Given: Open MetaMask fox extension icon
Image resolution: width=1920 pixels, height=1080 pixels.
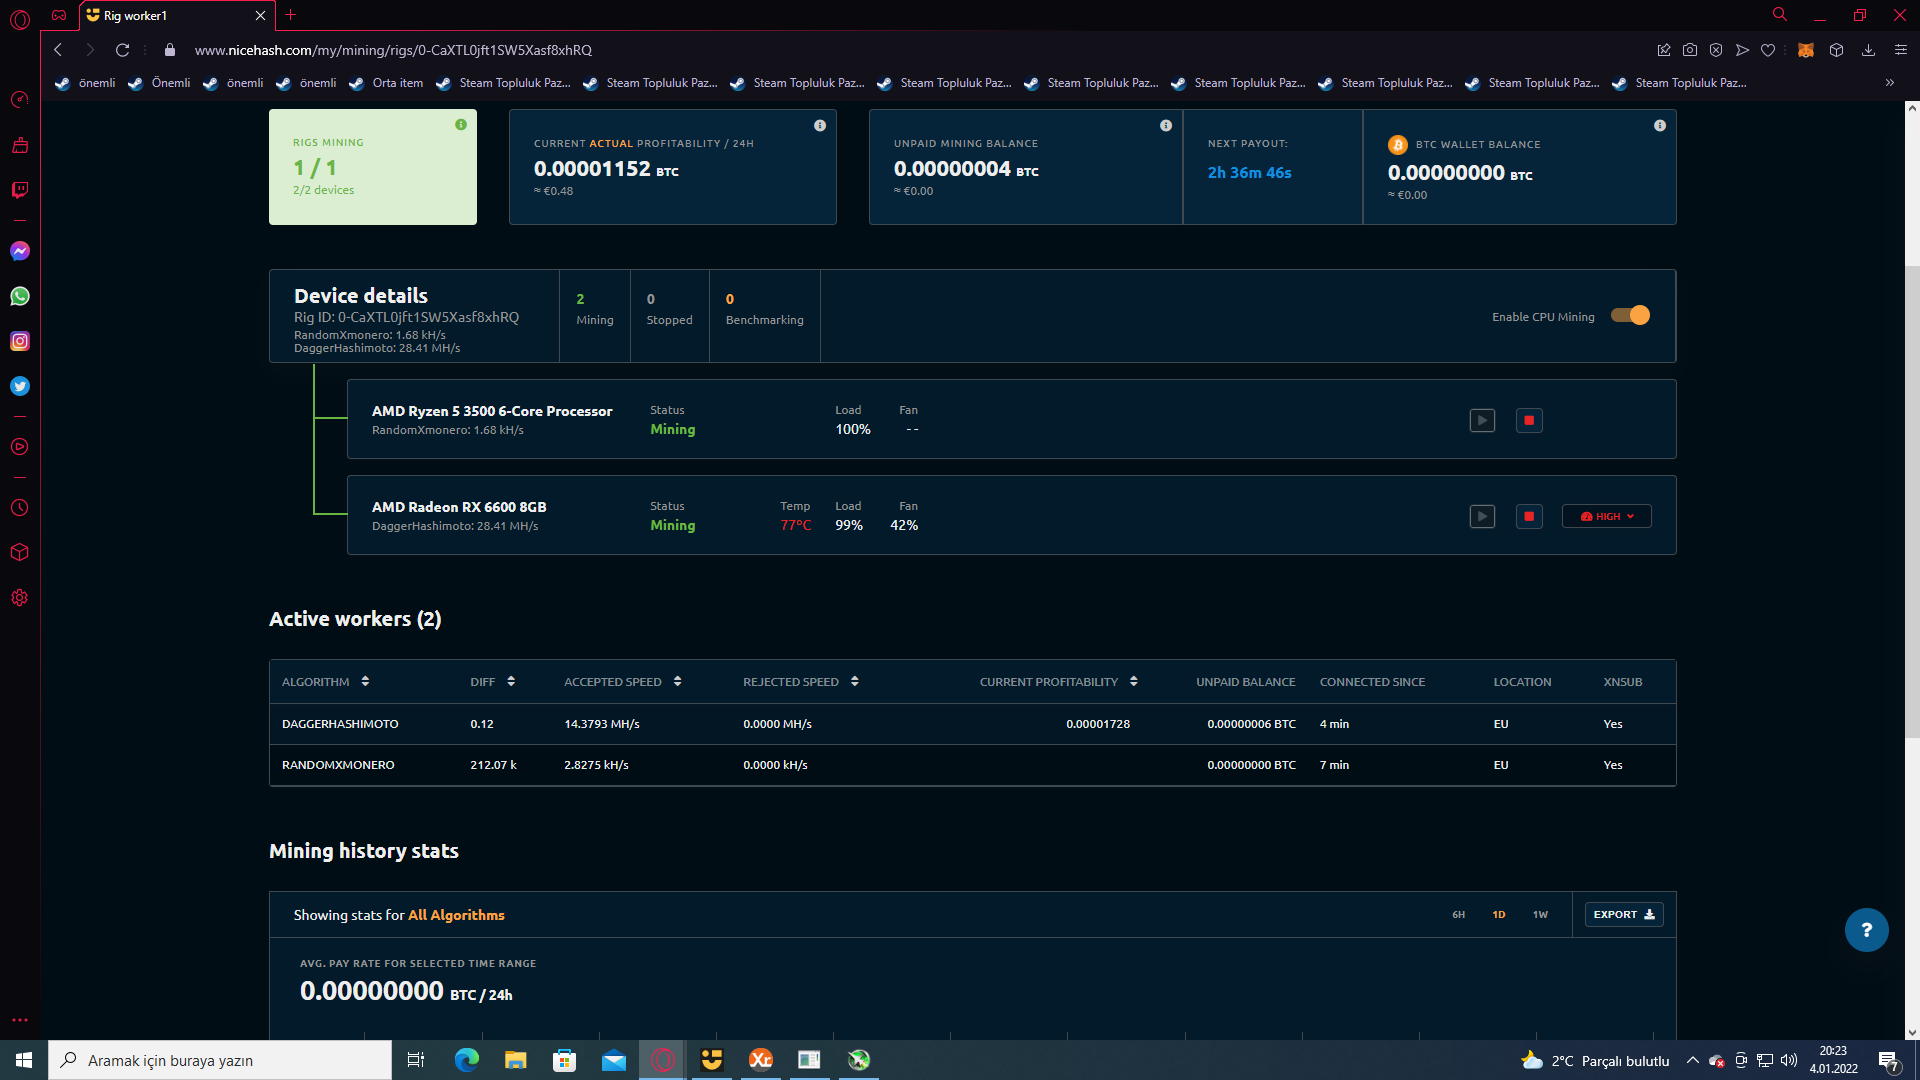Looking at the screenshot, I should coord(1806,50).
